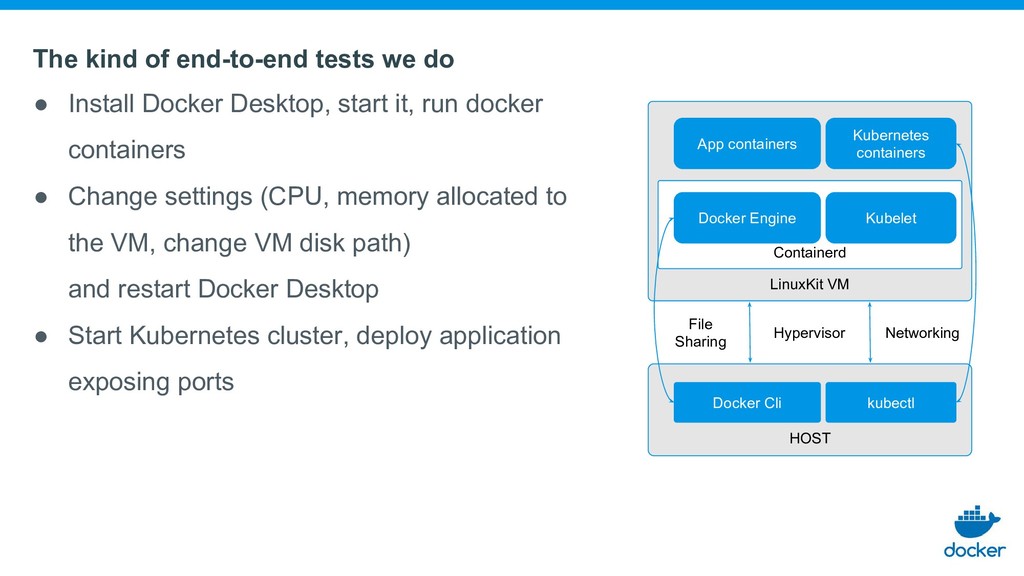The image size is (1024, 576).
Task: Click the bullet before Change settings
Action: coord(41,198)
